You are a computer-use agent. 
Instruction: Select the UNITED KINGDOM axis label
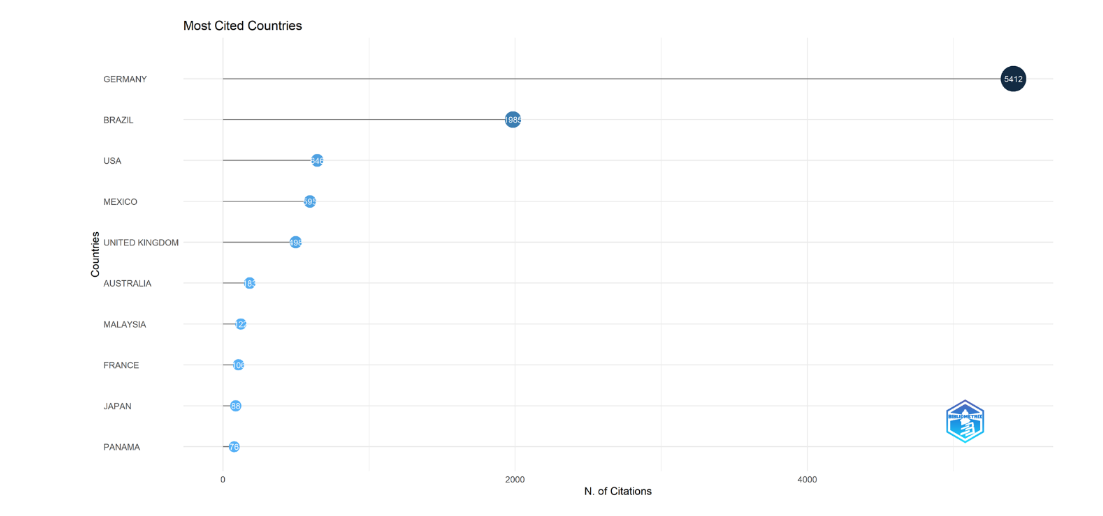pos(141,243)
